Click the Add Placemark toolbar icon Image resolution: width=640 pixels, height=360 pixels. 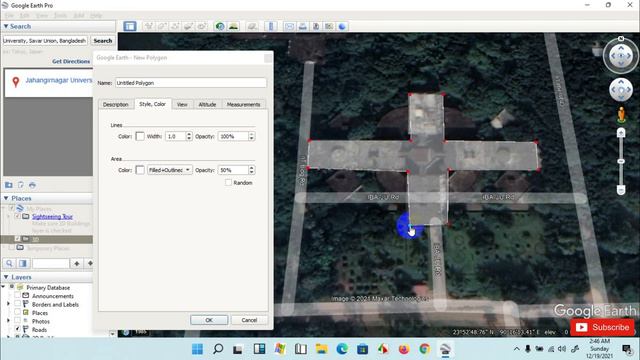tap(149, 26)
